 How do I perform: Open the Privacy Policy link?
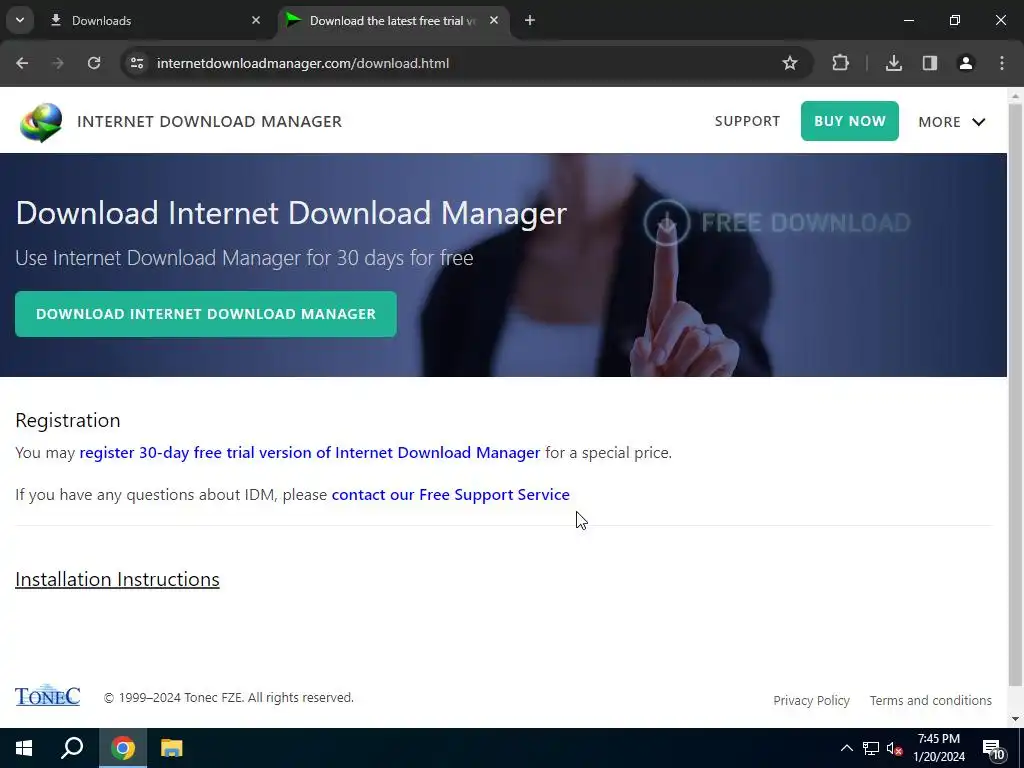point(811,700)
